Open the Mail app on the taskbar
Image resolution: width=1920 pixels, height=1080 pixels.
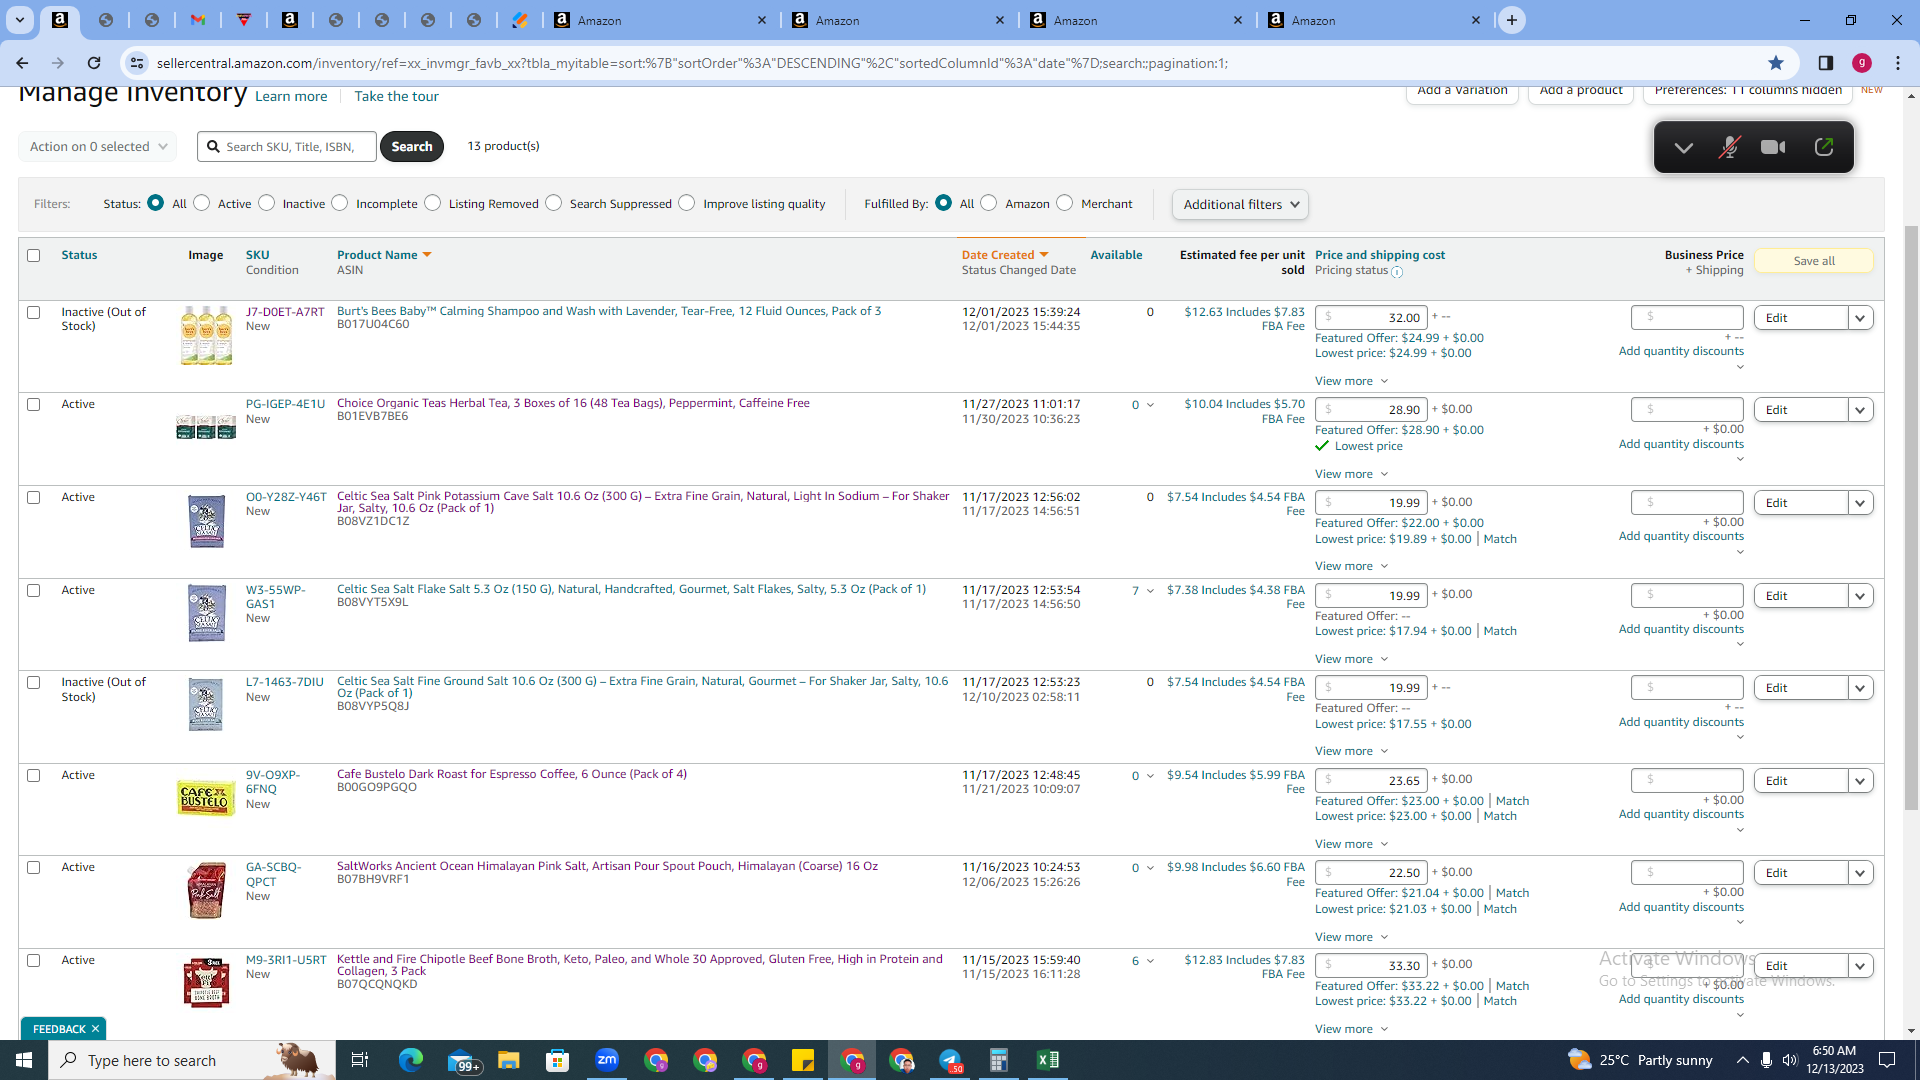pyautogui.click(x=462, y=1061)
